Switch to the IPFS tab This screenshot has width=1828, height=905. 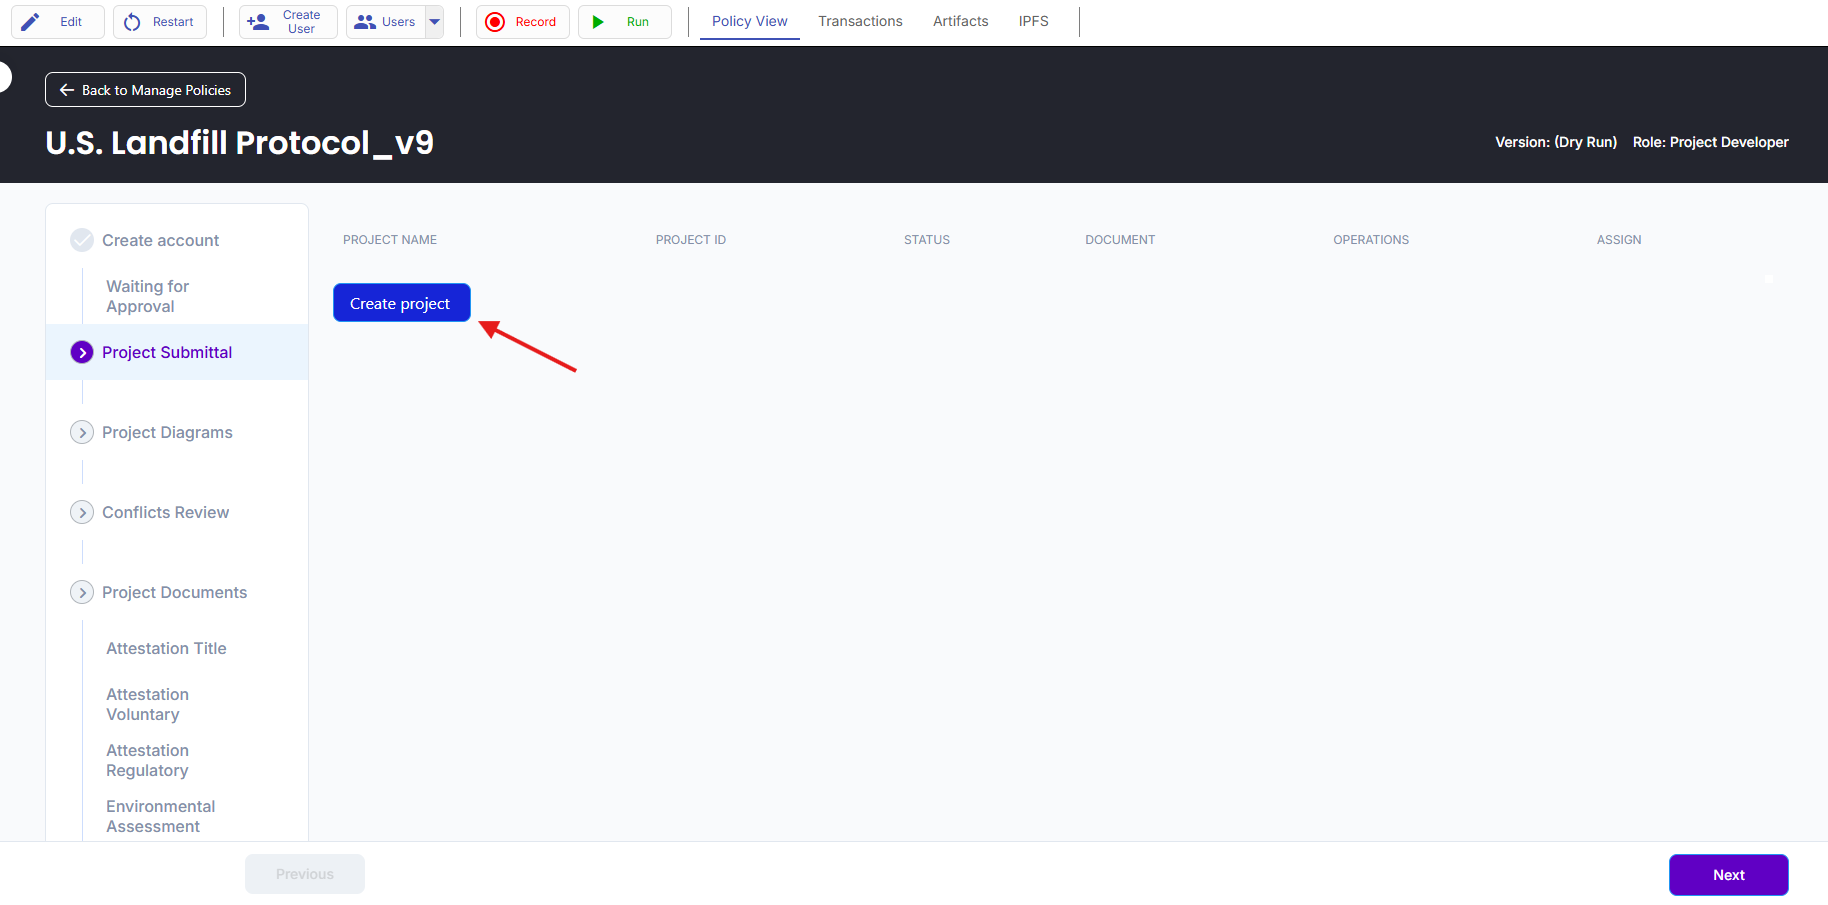1033,21
